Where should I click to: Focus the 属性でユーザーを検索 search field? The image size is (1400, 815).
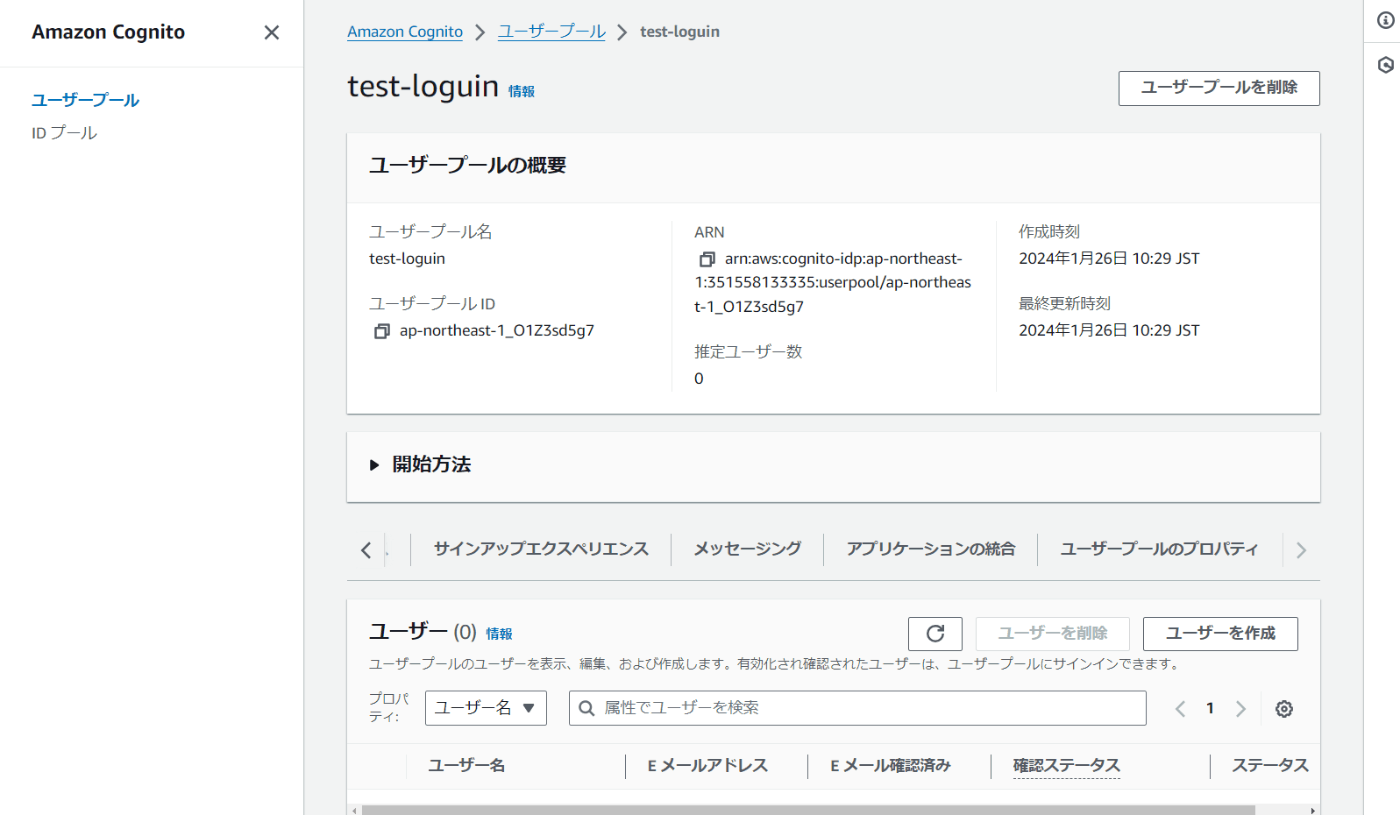pyautogui.click(x=858, y=708)
